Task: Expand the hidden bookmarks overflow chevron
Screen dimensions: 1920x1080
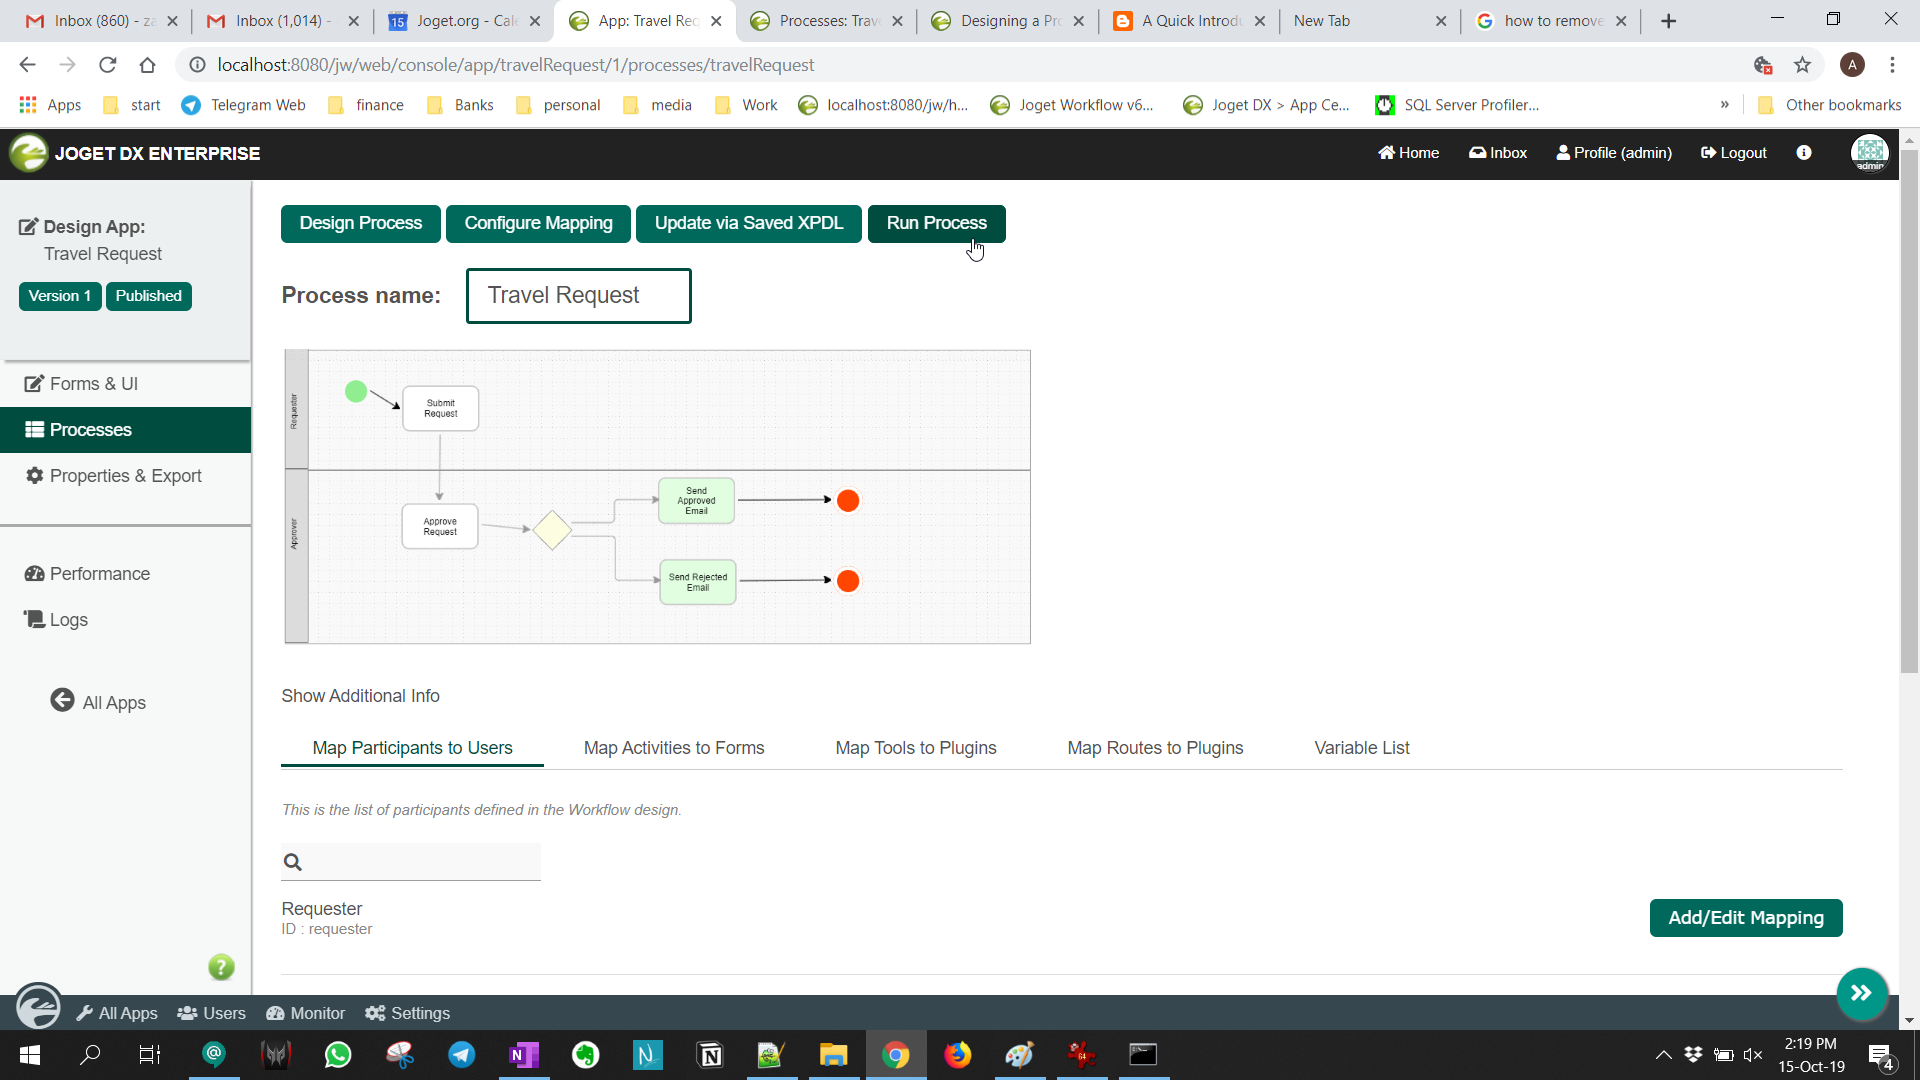Action: tap(1724, 105)
